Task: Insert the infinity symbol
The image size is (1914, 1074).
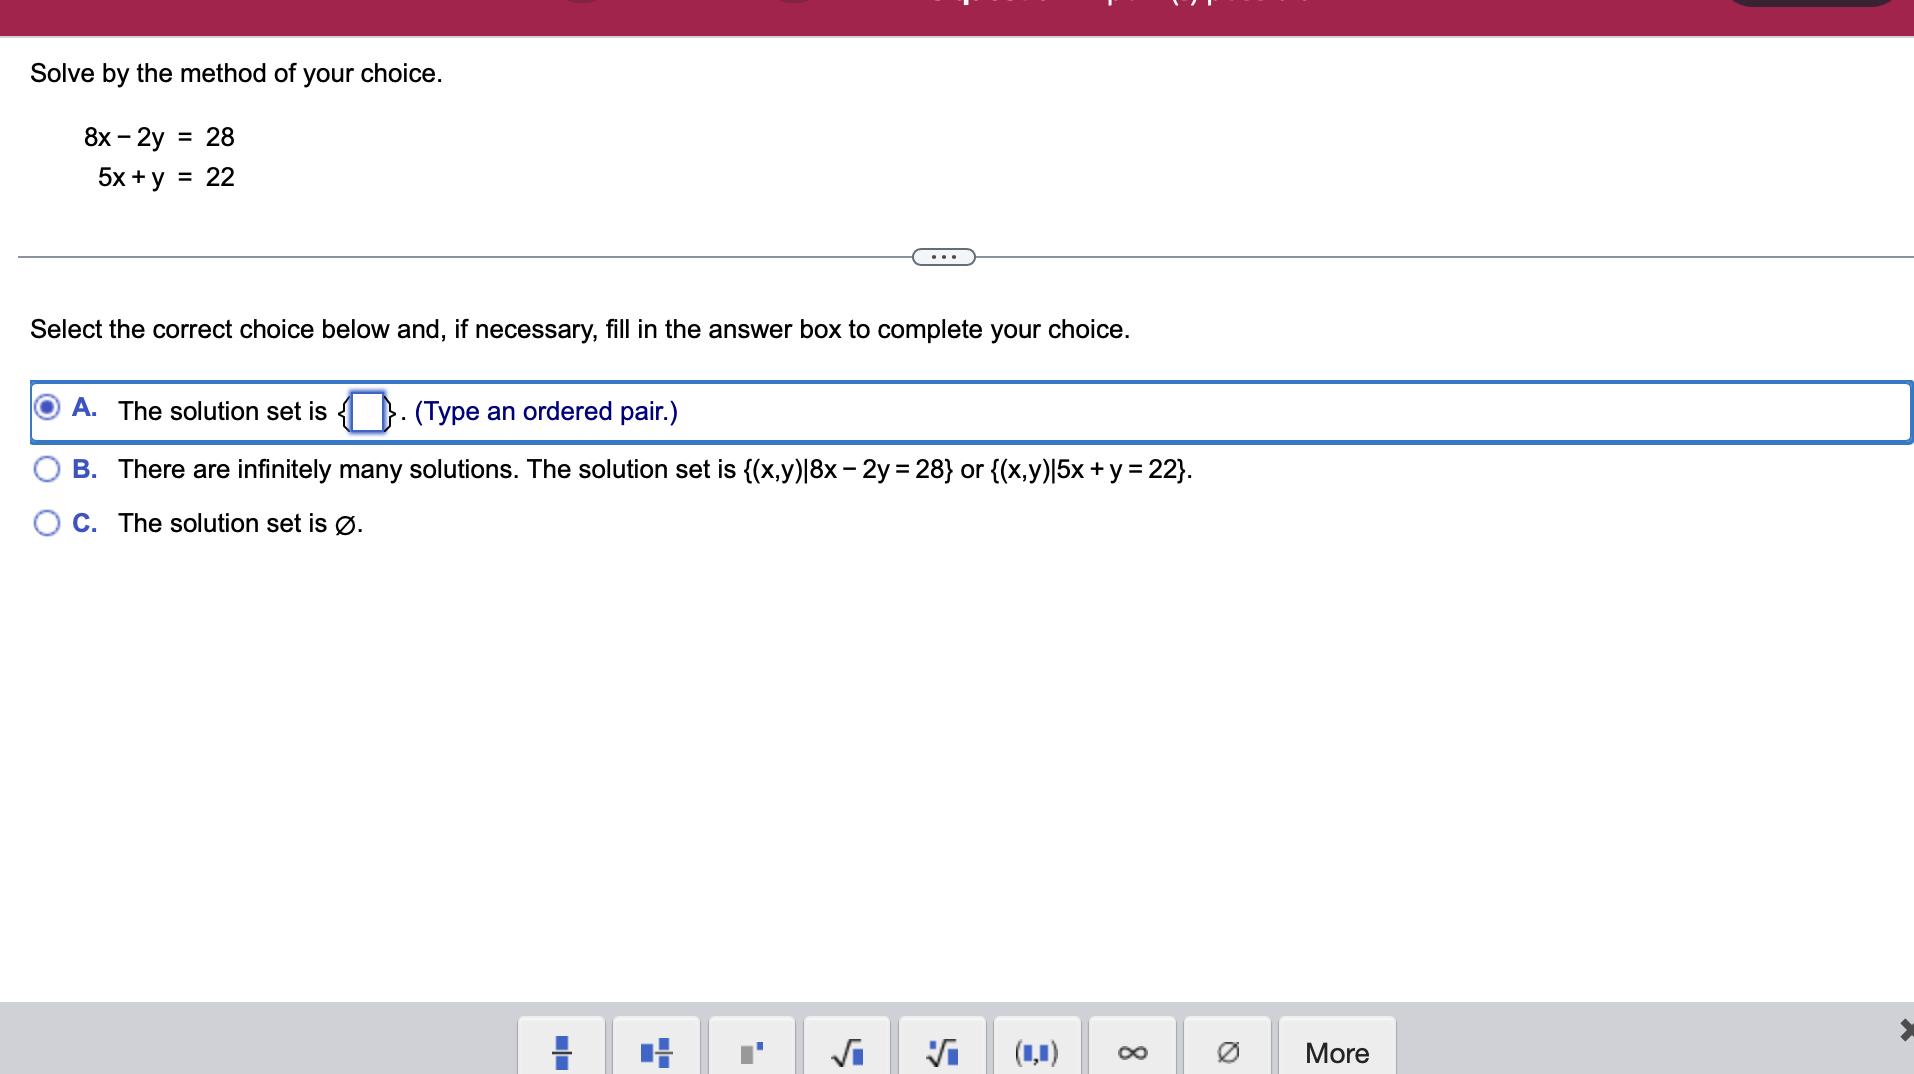Action: pos(1132,1048)
